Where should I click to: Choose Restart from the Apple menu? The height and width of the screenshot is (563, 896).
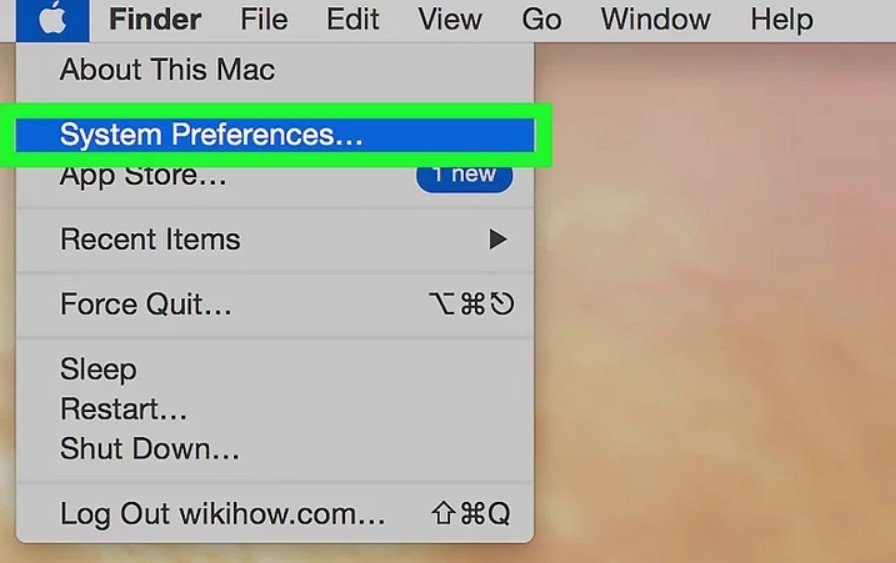coord(275,409)
